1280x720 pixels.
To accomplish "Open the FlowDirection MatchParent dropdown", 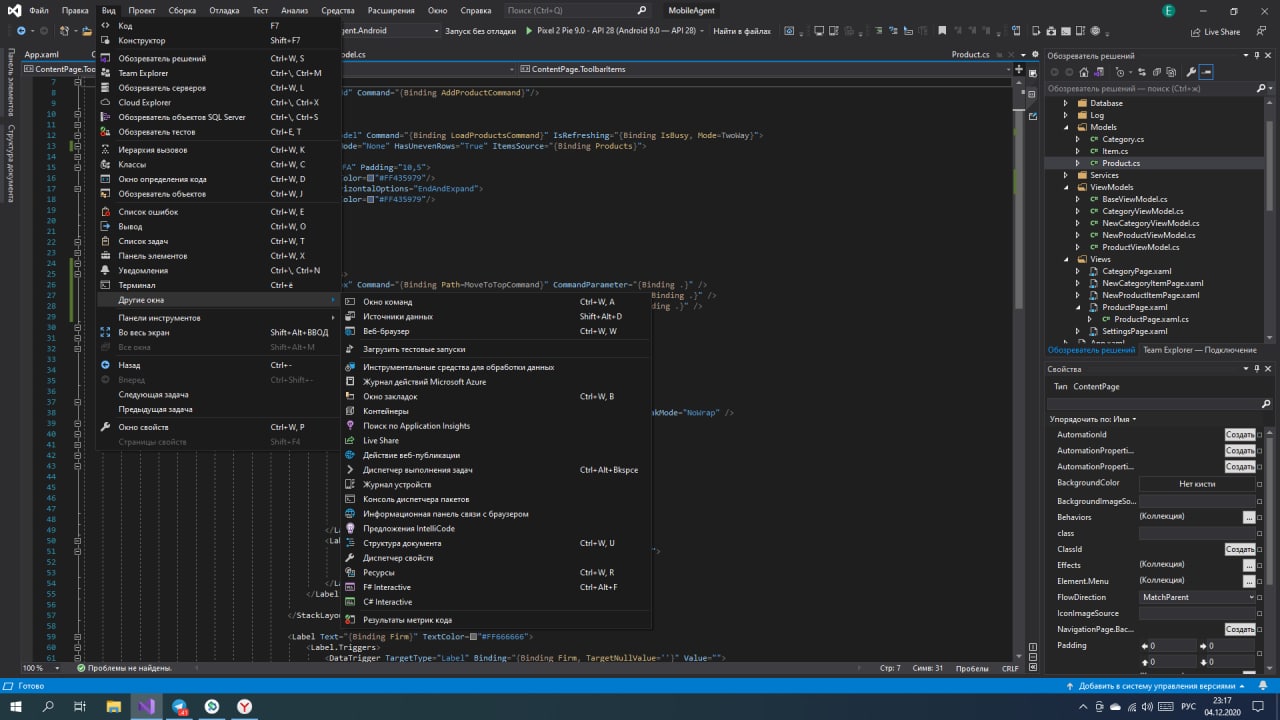I will tap(1197, 597).
